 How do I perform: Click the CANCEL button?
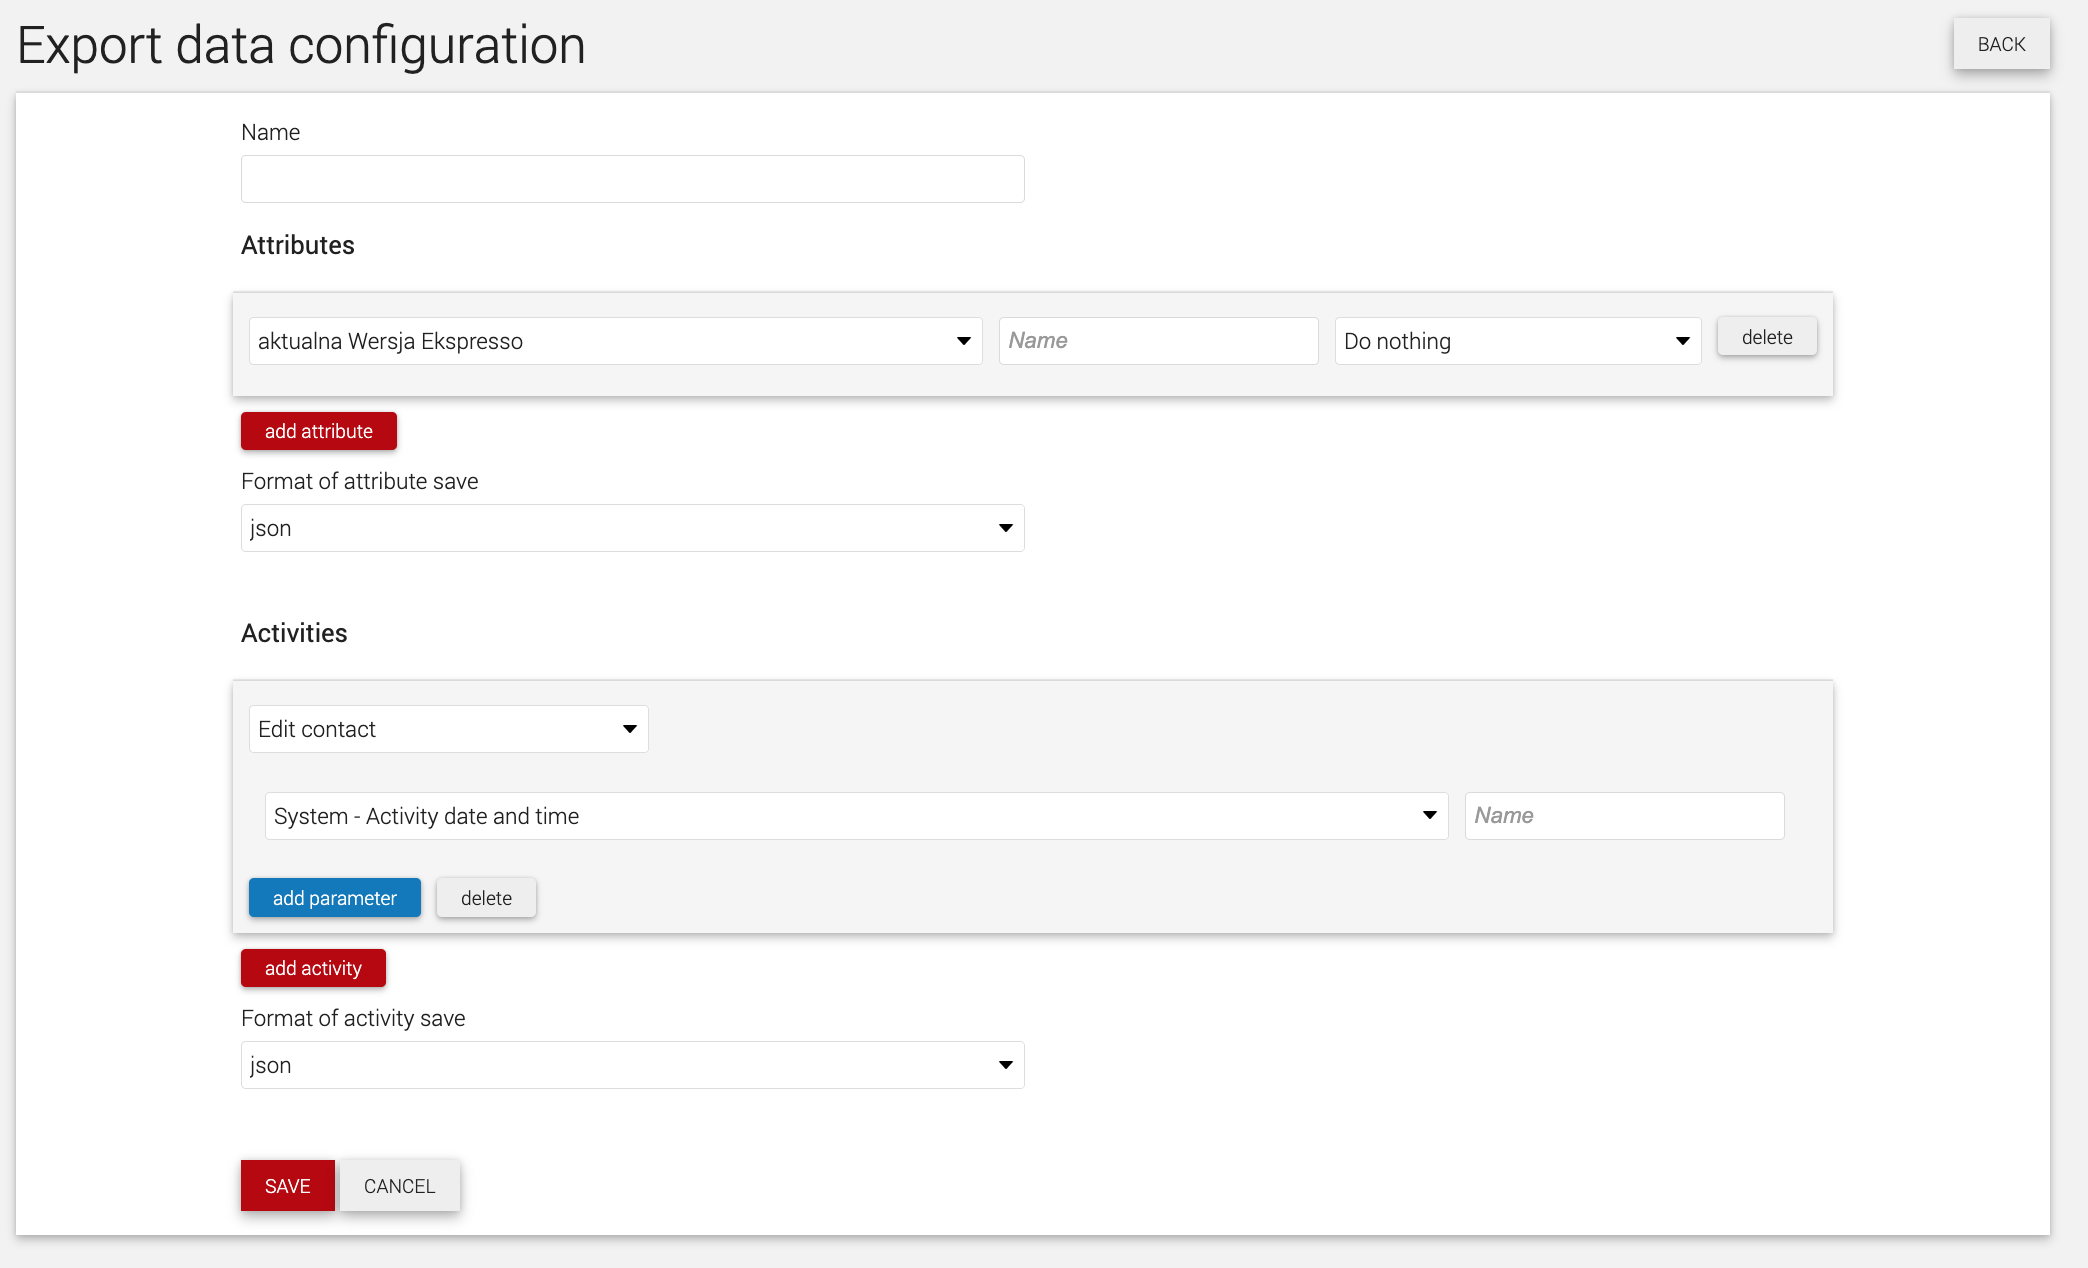(x=400, y=1186)
